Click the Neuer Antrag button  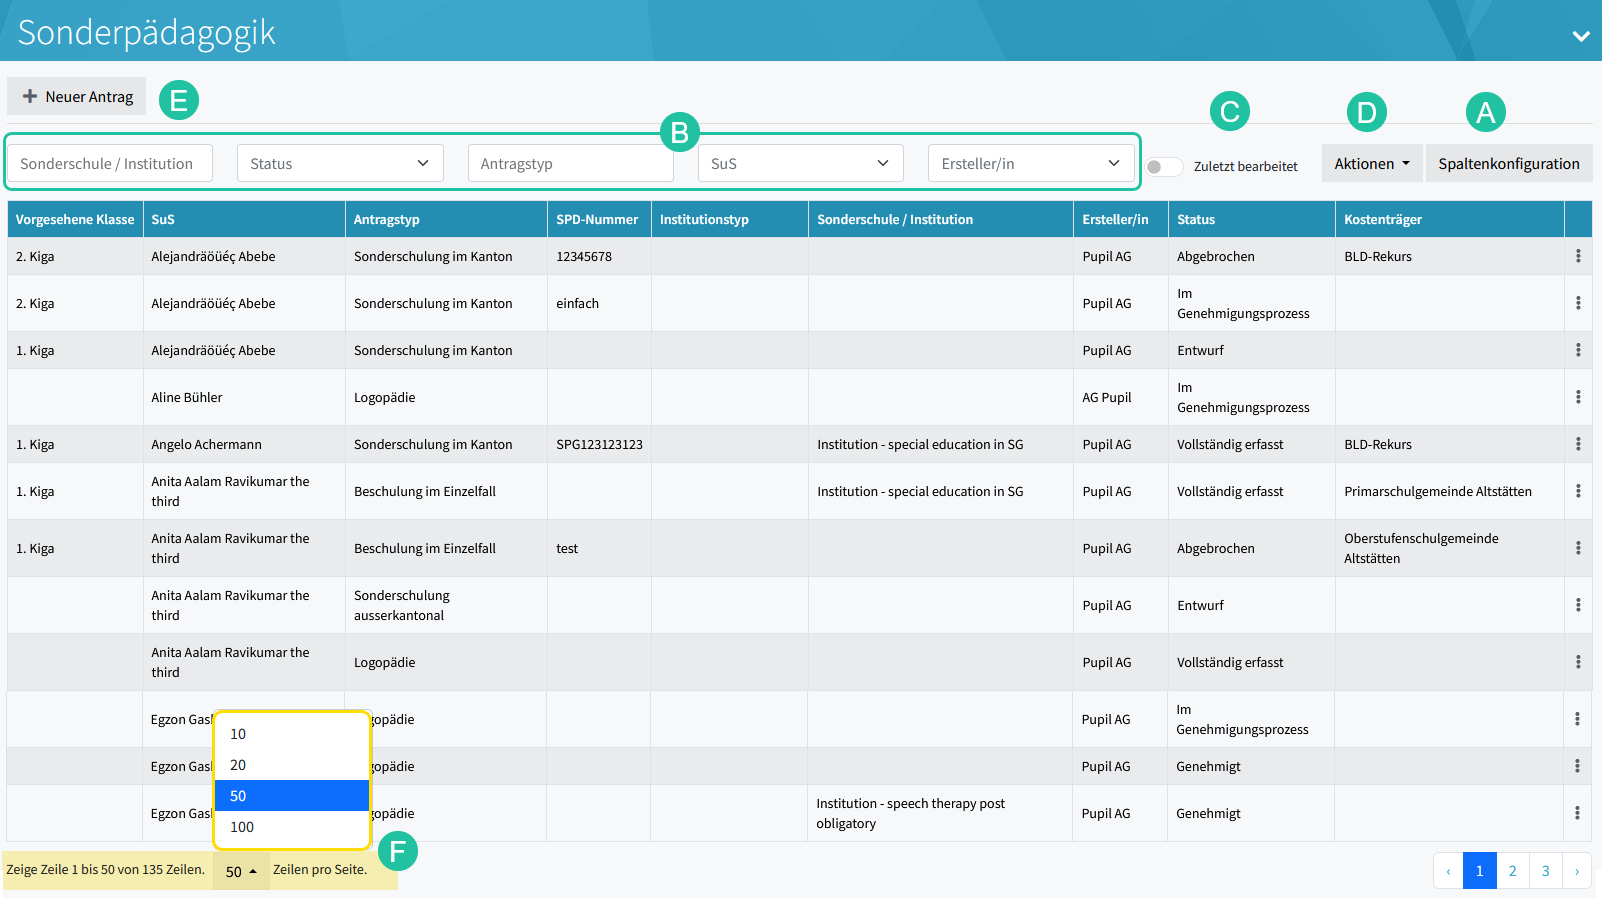77,96
